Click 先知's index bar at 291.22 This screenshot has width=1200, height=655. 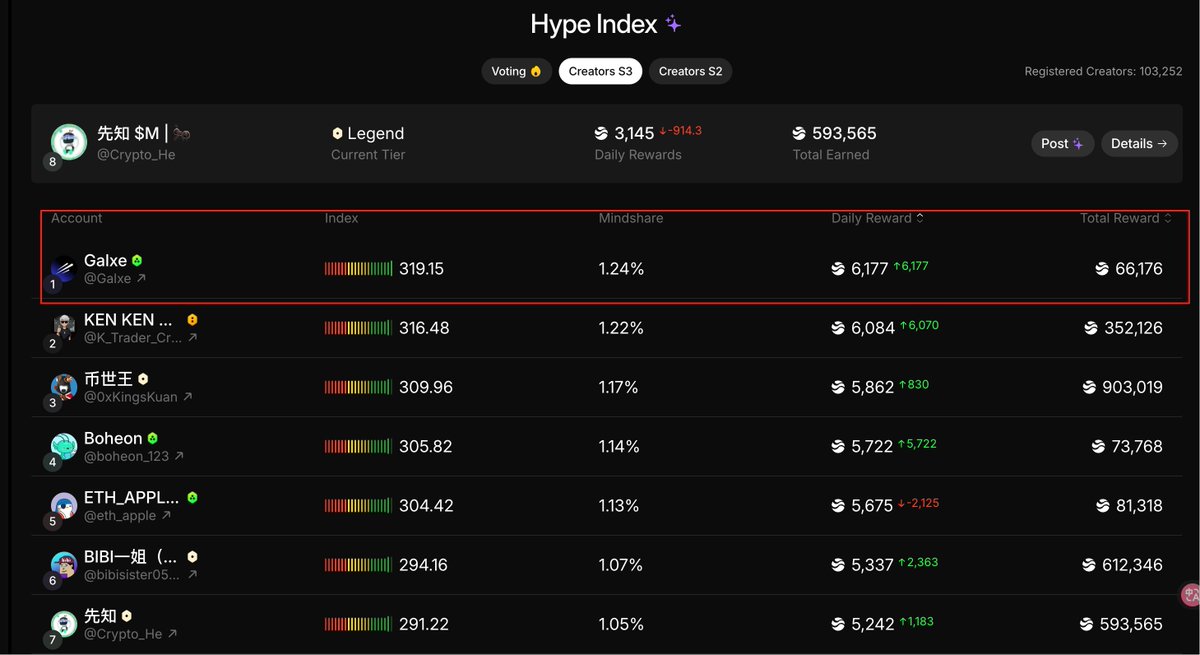(x=359, y=624)
